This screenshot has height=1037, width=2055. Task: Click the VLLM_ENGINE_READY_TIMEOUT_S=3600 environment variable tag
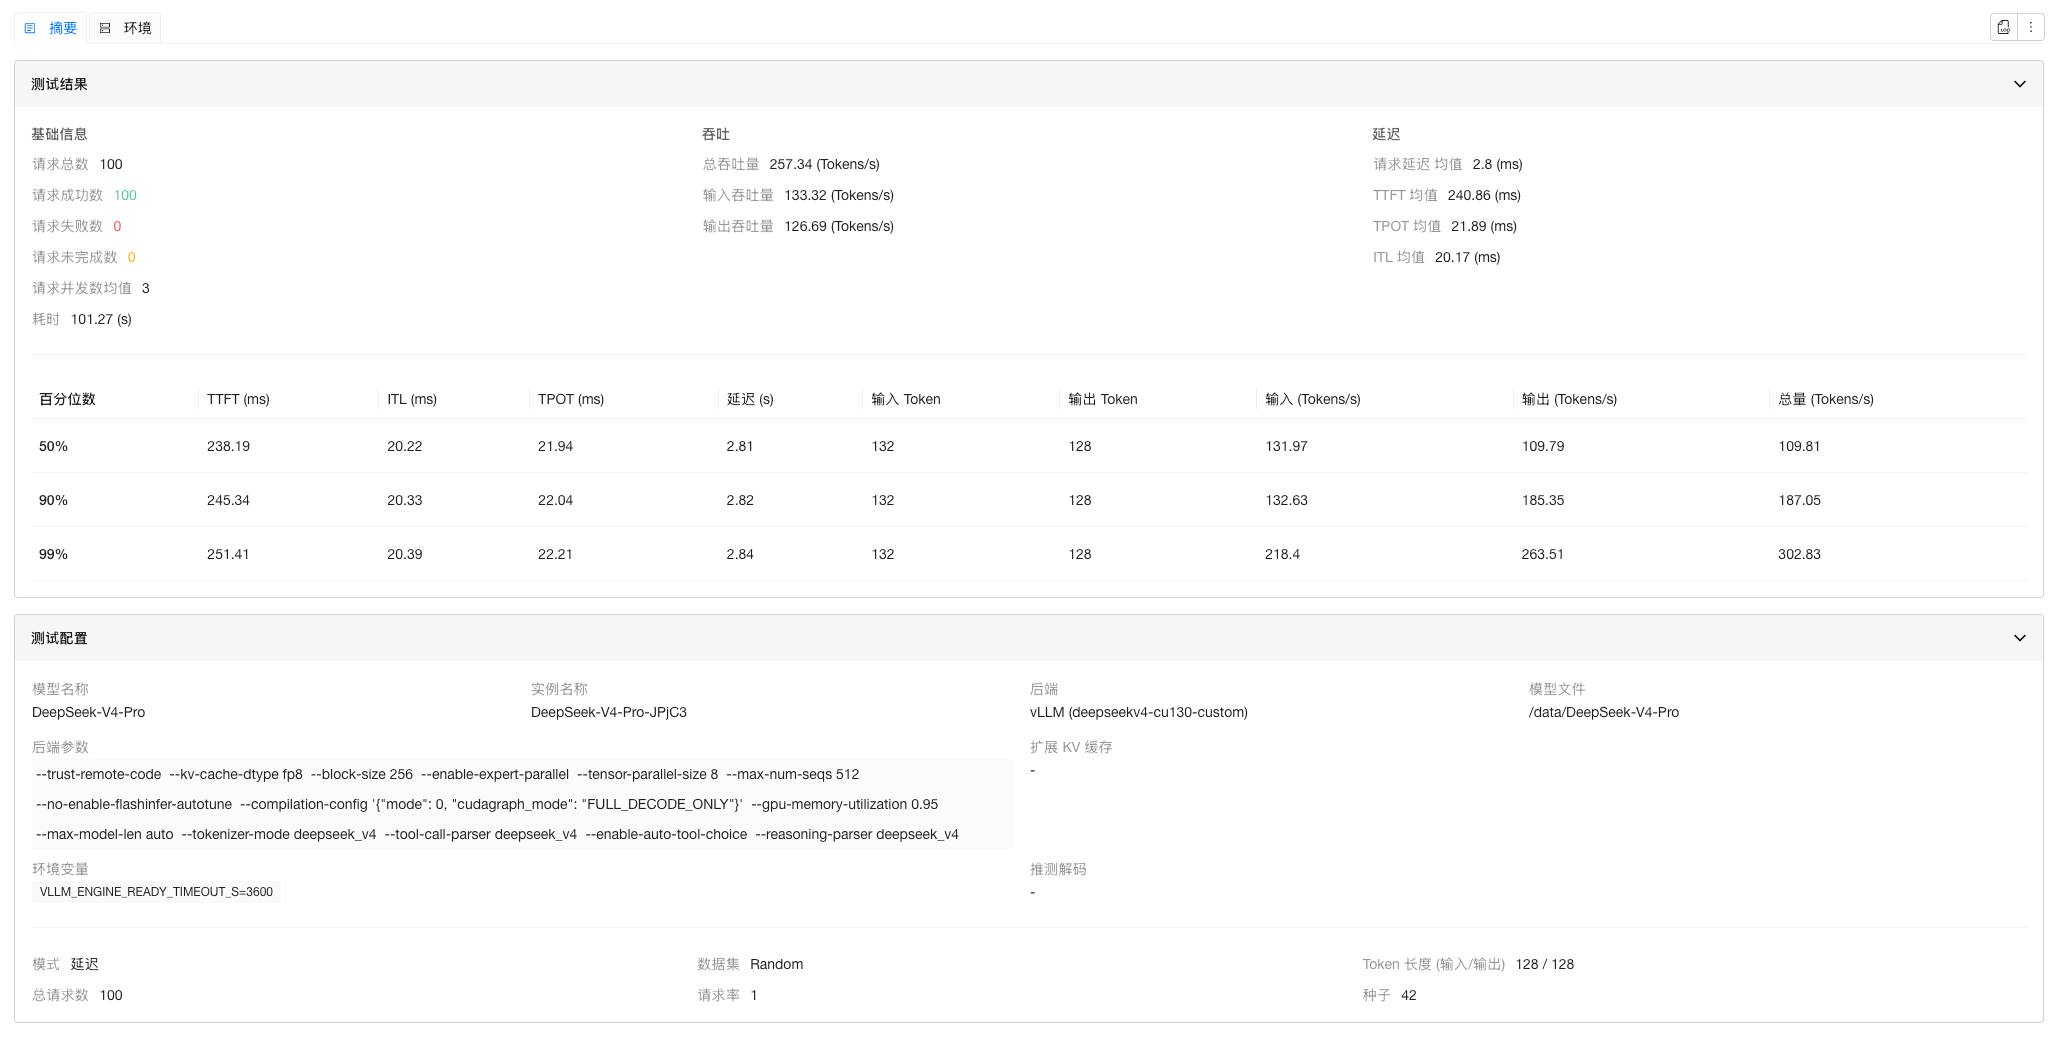(x=156, y=892)
